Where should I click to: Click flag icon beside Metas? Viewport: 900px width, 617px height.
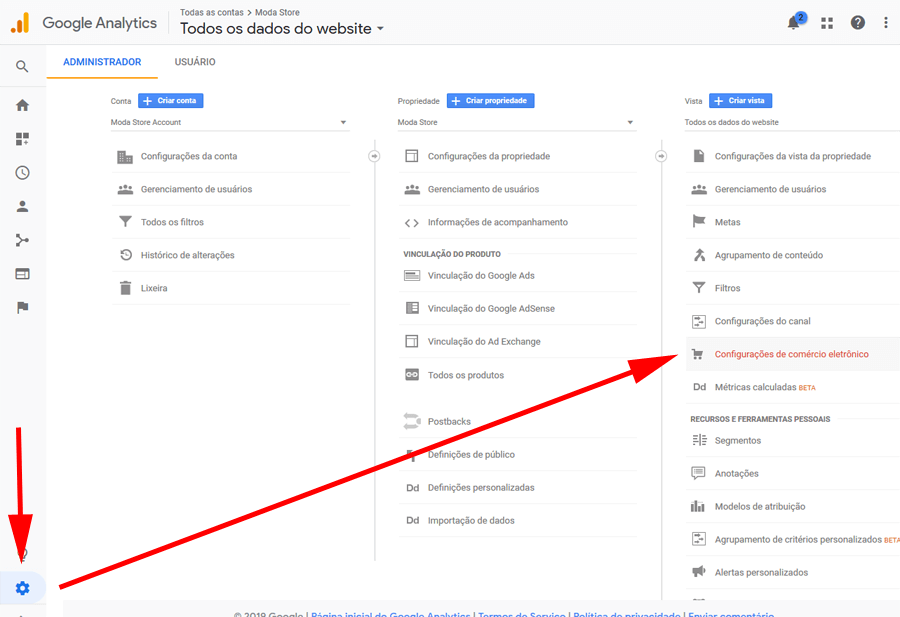pos(699,221)
